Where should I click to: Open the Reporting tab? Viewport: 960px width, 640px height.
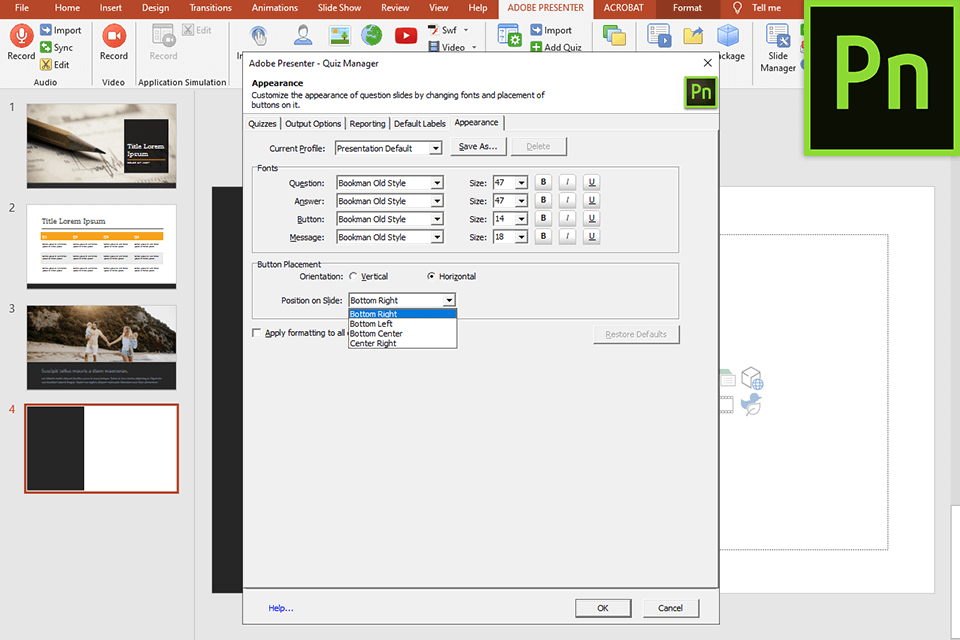367,124
